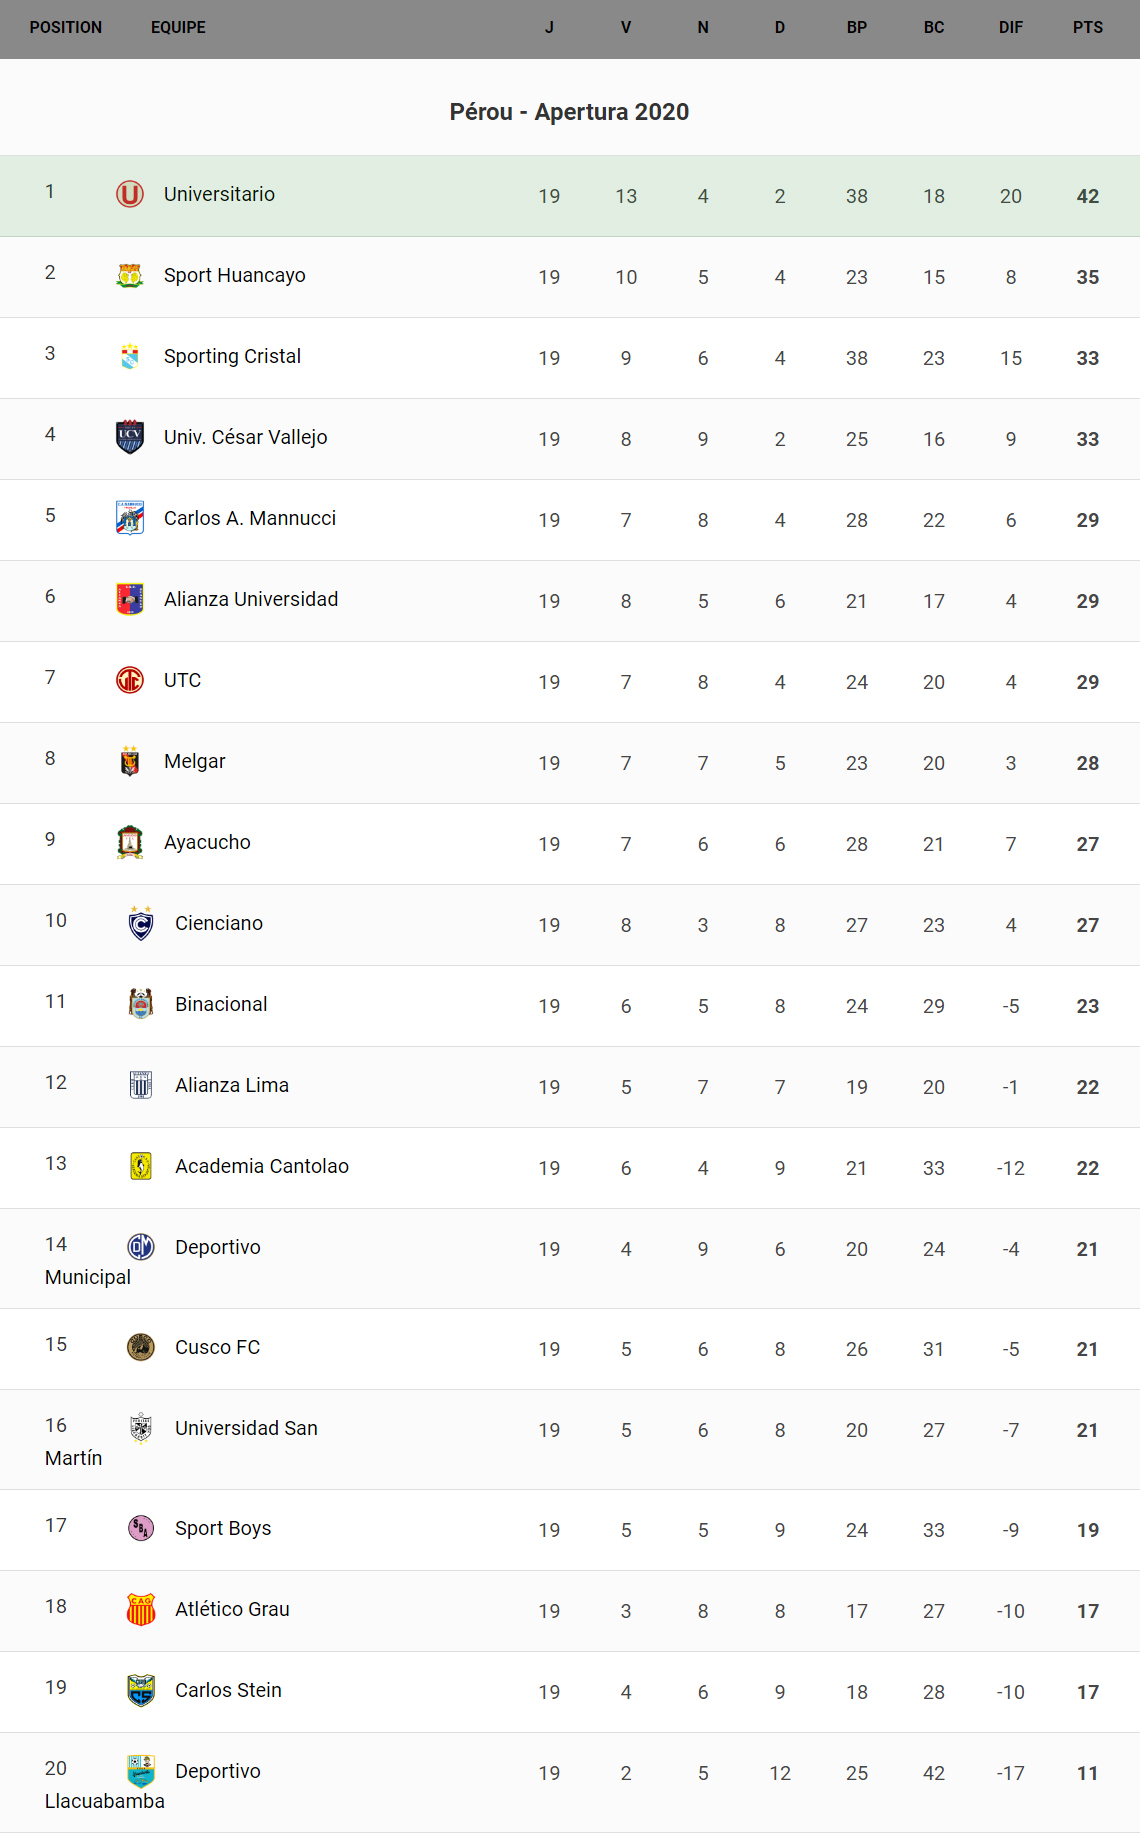1140x1840 pixels.
Task: Open the Alianza Universidad team link
Action: pyautogui.click(x=251, y=599)
